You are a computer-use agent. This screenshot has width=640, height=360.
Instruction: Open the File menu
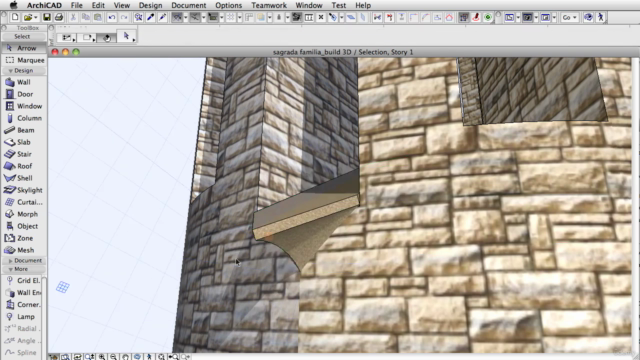[x=76, y=5]
